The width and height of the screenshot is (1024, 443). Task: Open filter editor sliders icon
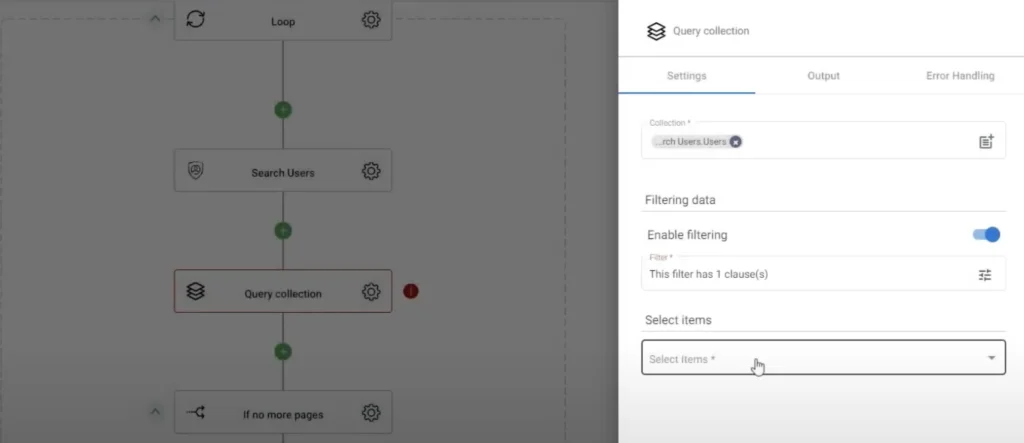coord(985,275)
